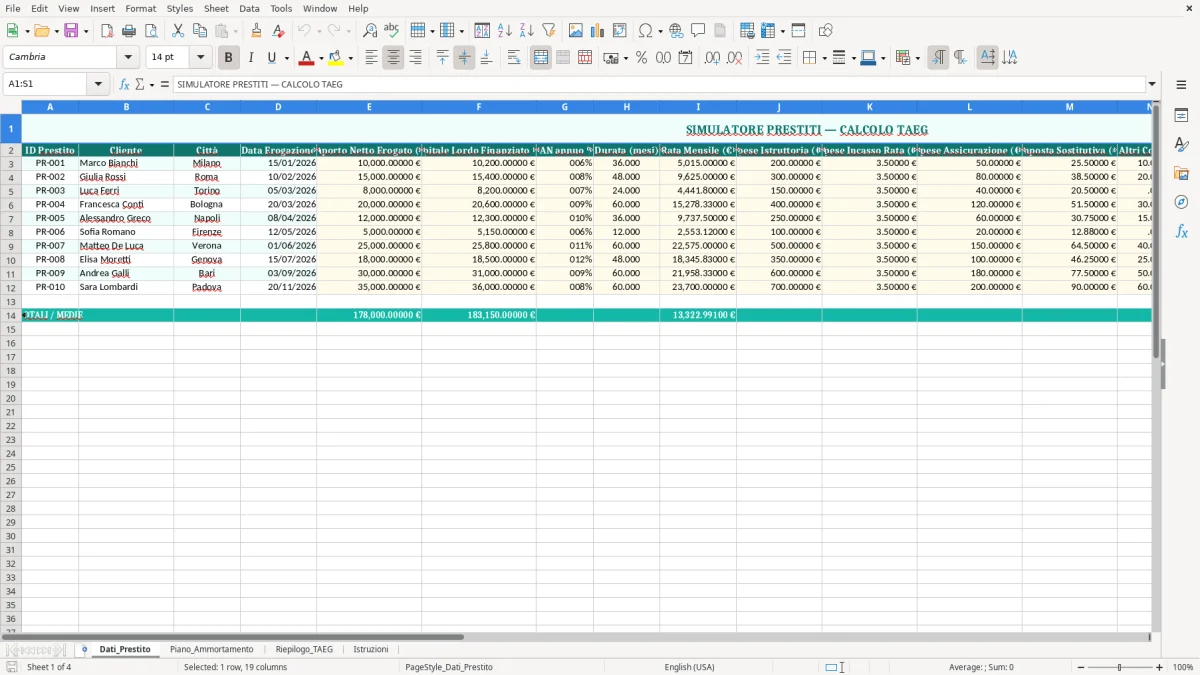Click the Insert Image icon
Image resolution: width=1200 pixels, height=675 pixels.
click(x=576, y=31)
